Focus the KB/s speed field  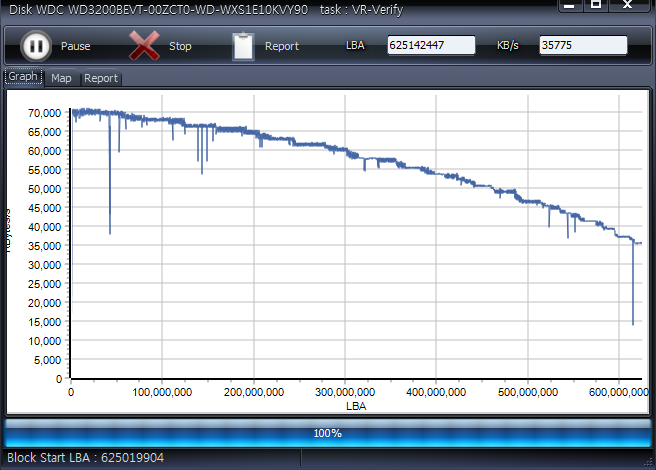click(x=583, y=45)
